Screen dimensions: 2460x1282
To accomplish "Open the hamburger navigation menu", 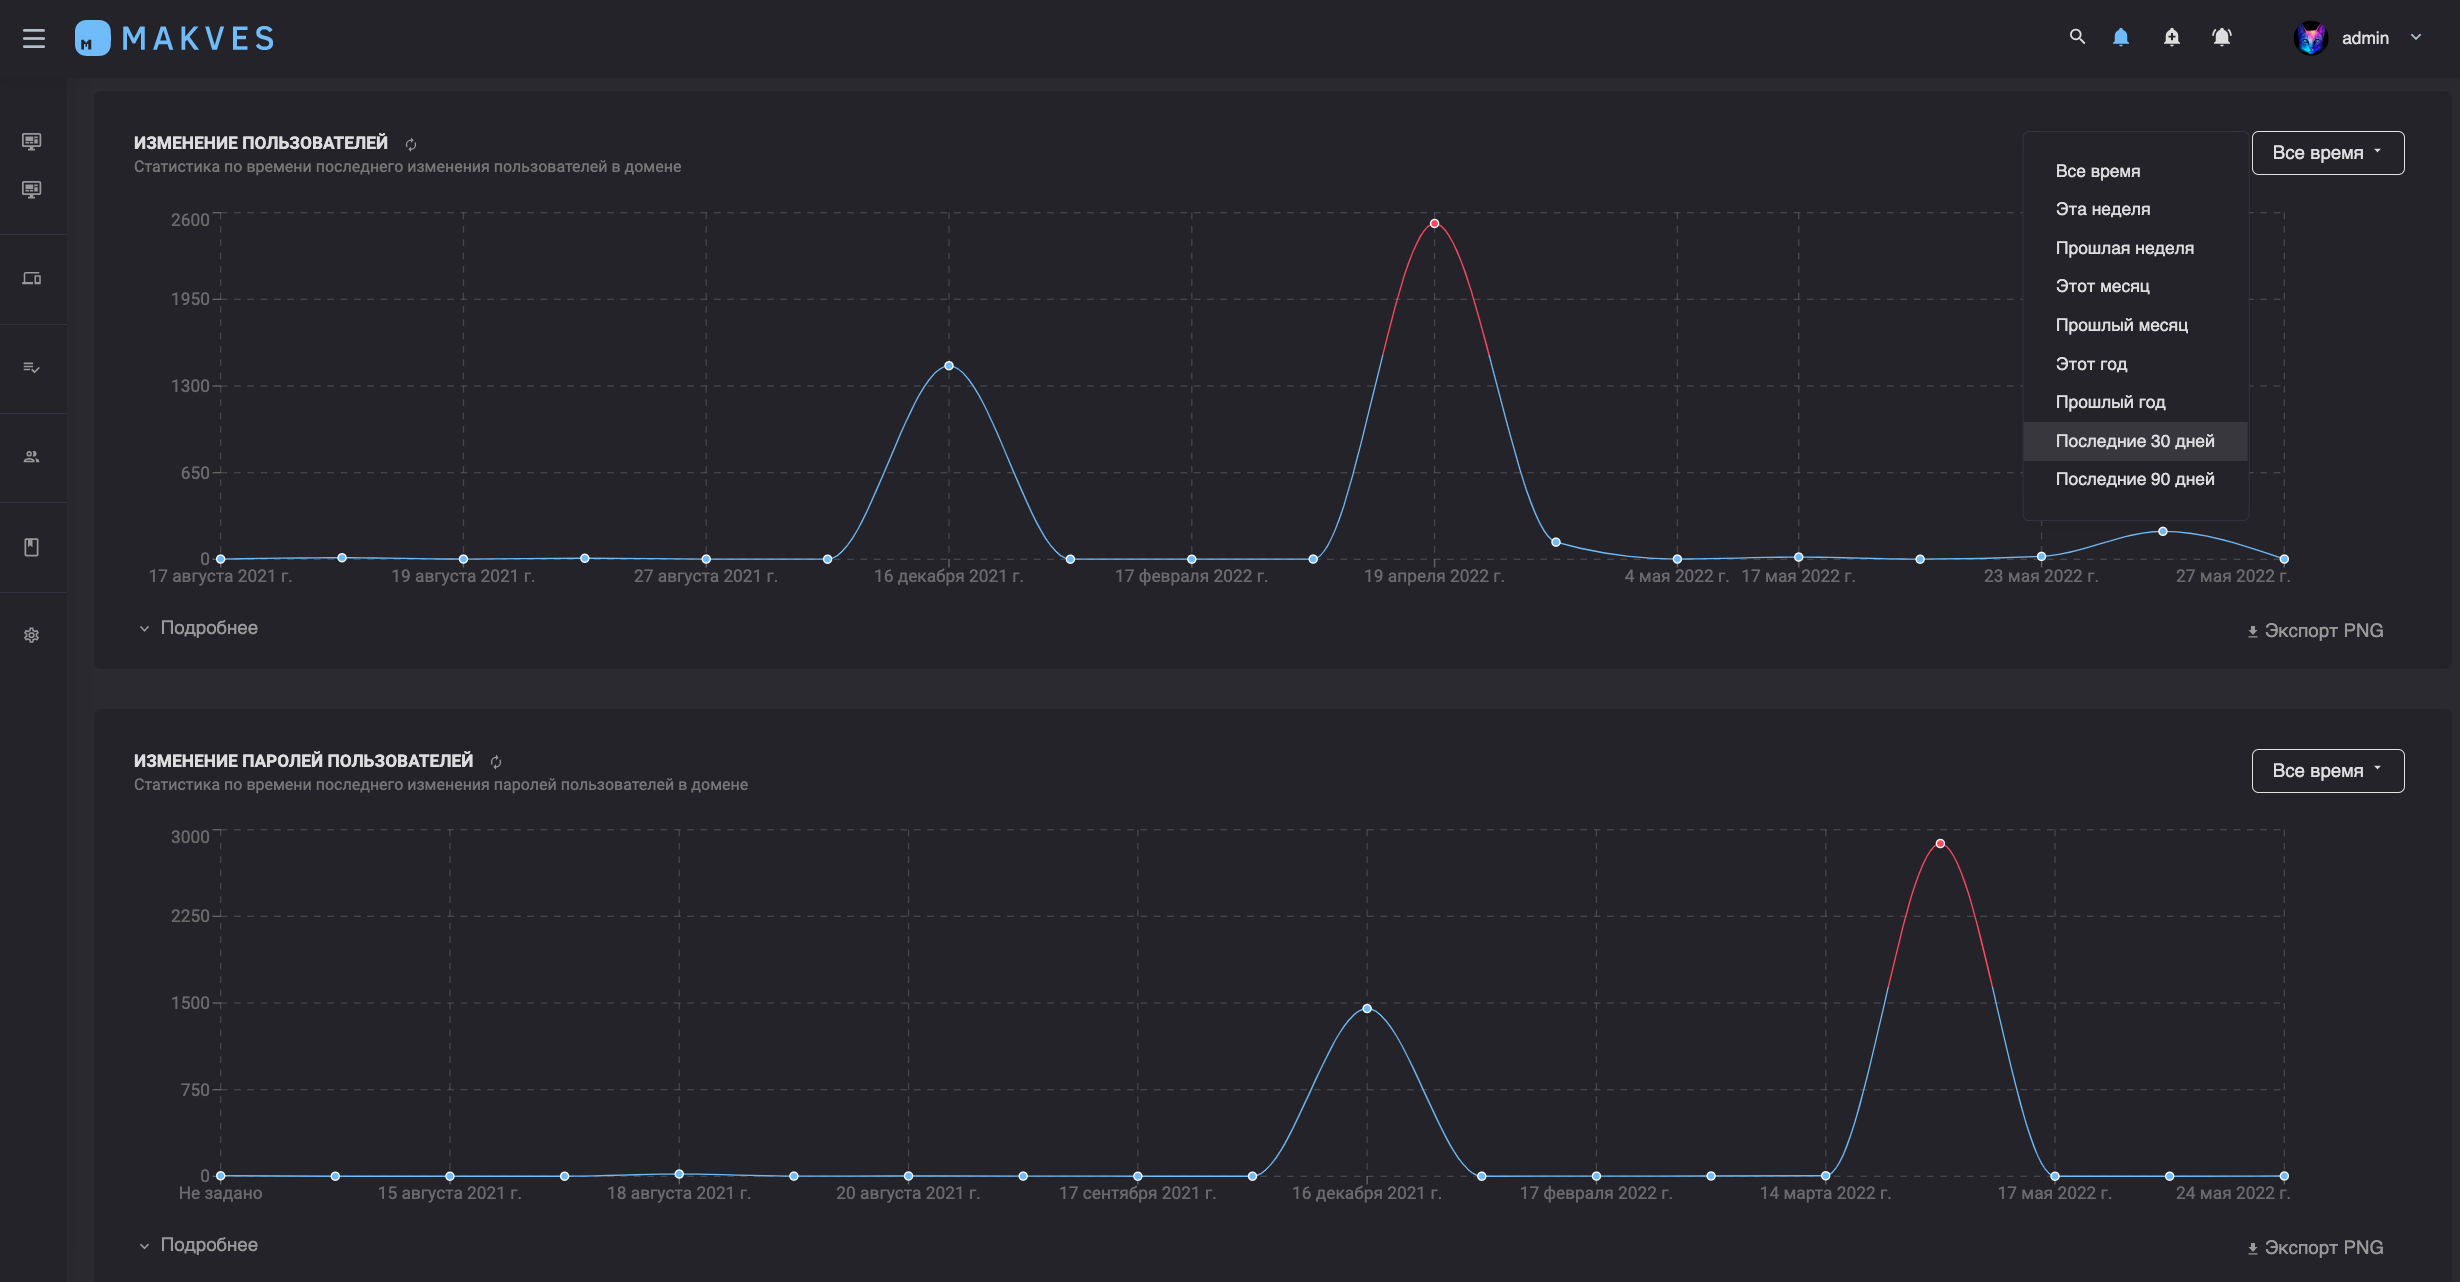I will tap(34, 38).
